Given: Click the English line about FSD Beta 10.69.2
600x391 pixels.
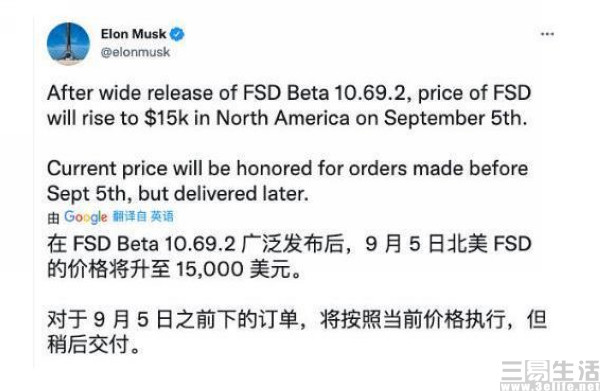Looking at the screenshot, I should click(x=289, y=93).
